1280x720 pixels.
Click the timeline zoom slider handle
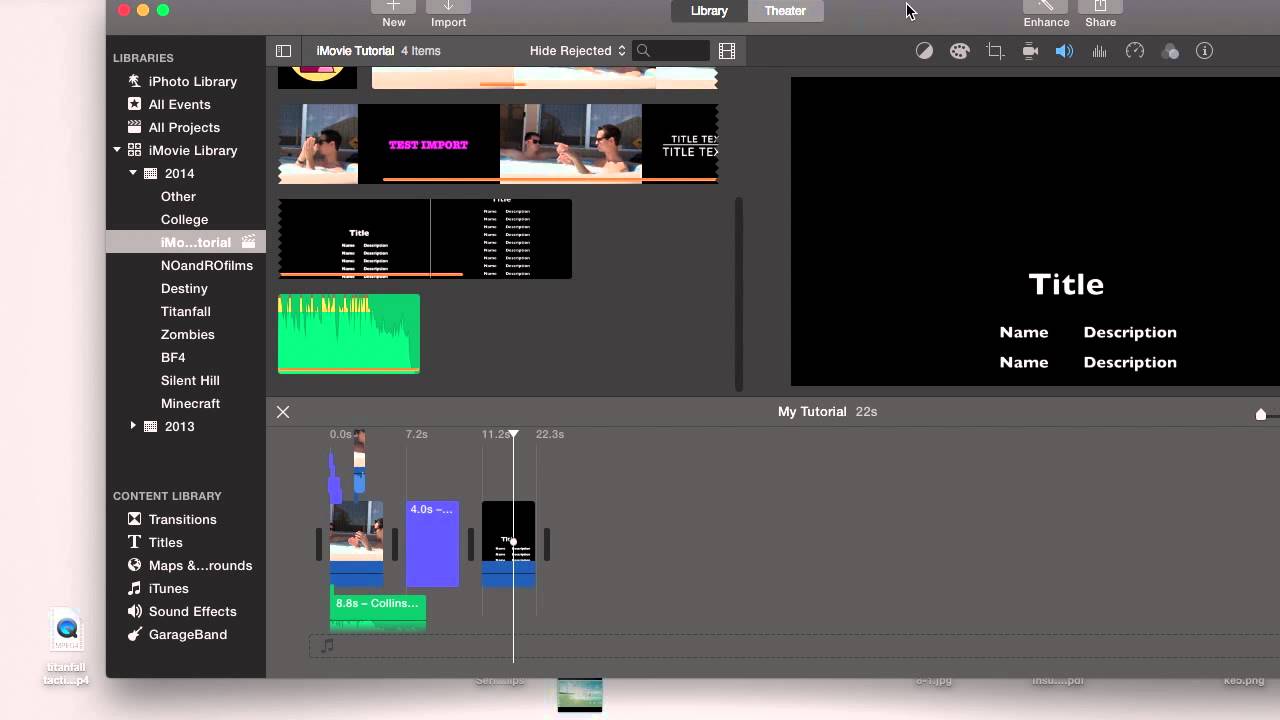coord(1261,414)
